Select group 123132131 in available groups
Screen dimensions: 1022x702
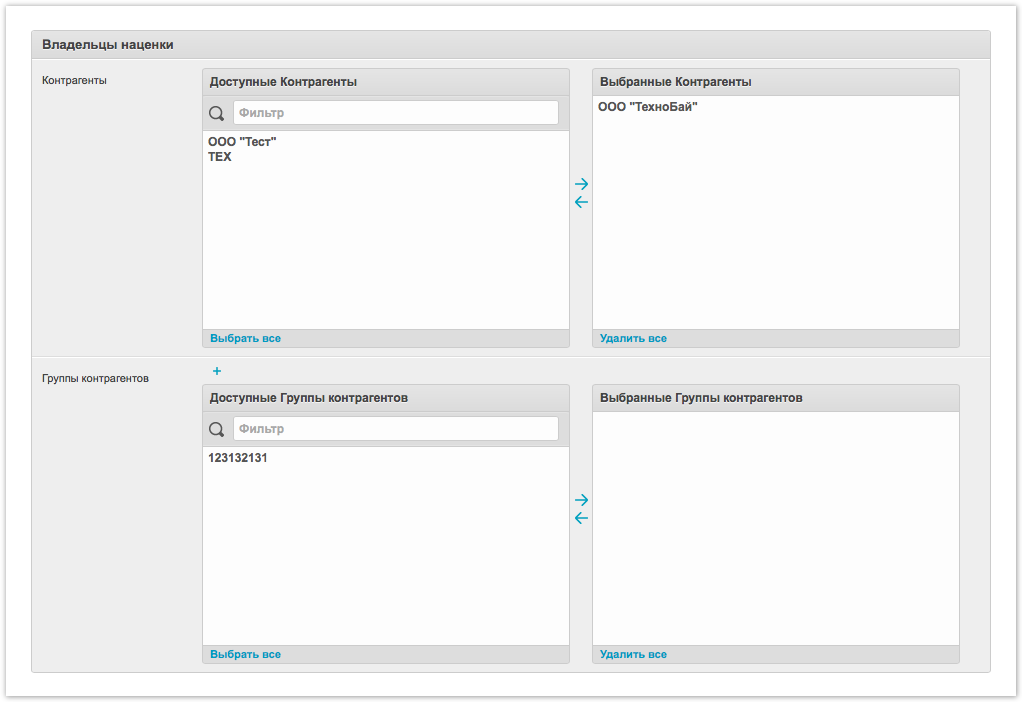click(x=238, y=458)
